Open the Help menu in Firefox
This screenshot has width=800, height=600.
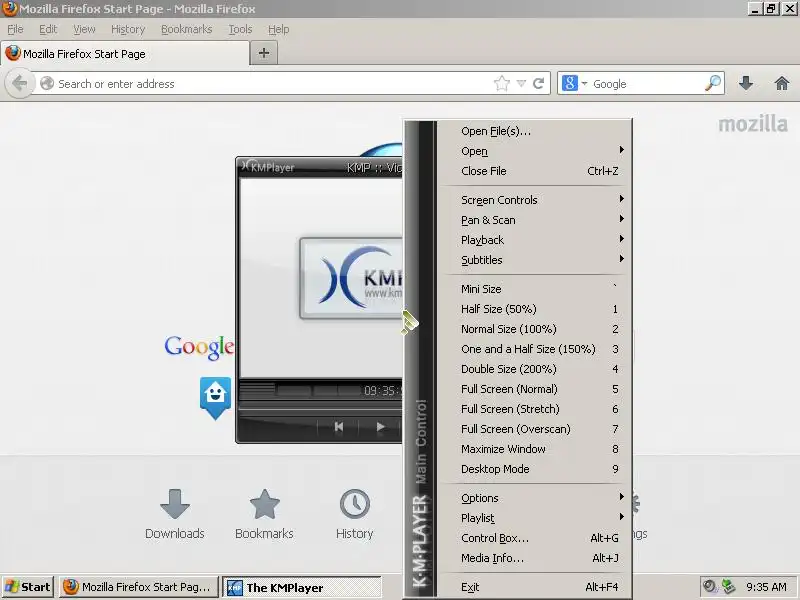point(279,30)
